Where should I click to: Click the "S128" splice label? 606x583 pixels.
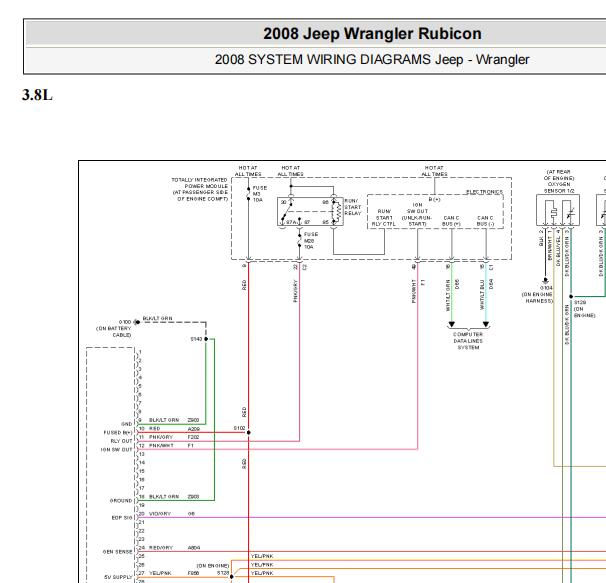[x=222, y=573]
